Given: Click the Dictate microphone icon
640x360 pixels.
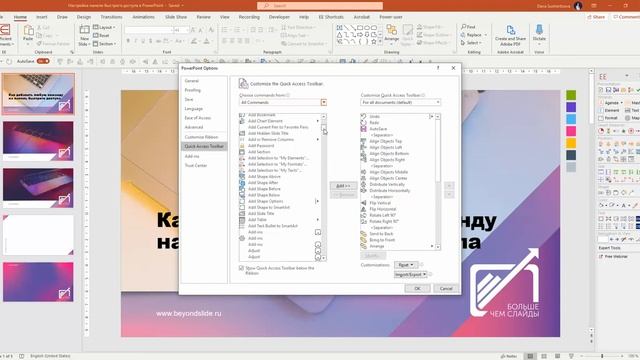Looking at the screenshot, I should click(539, 30).
